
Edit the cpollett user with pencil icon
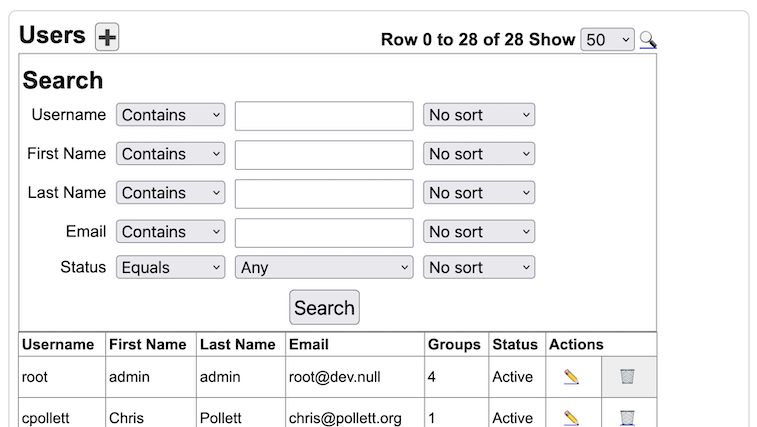click(572, 417)
